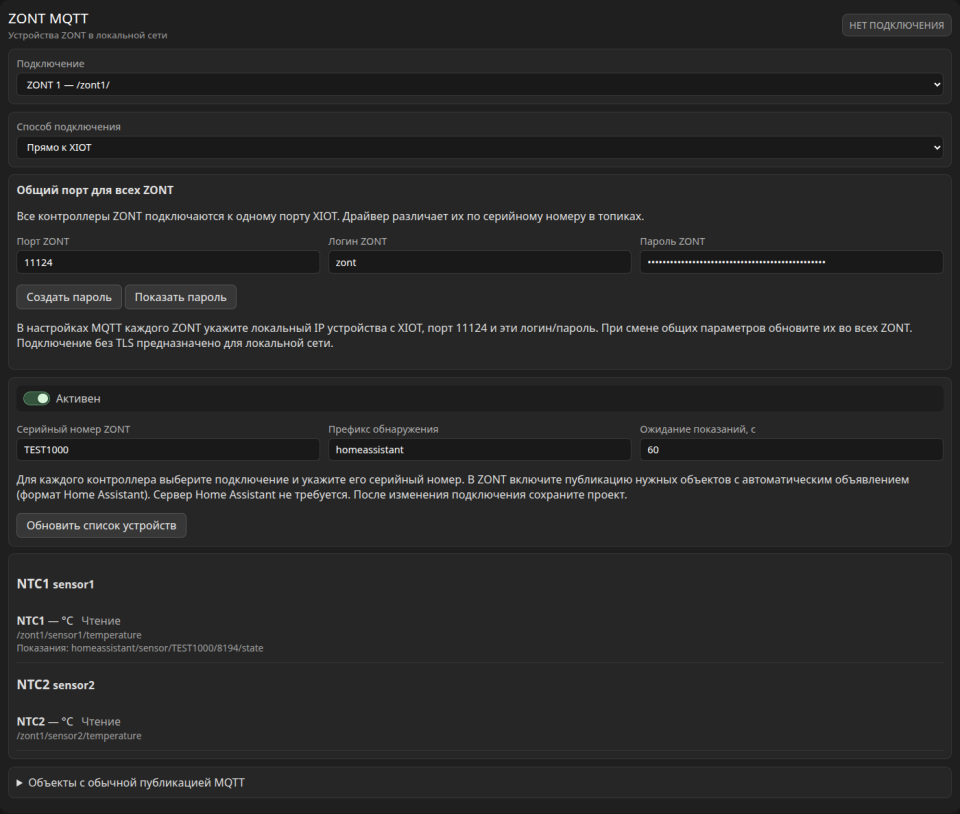Viewport: 960px width, 814px height.
Task: Click Обновить список устройств button
Action: (101, 525)
